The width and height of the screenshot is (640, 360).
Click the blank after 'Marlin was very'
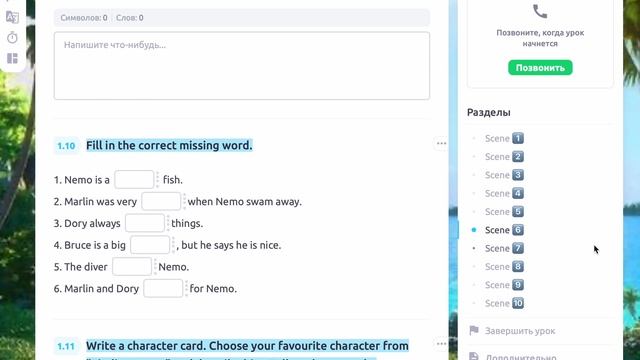tap(161, 201)
